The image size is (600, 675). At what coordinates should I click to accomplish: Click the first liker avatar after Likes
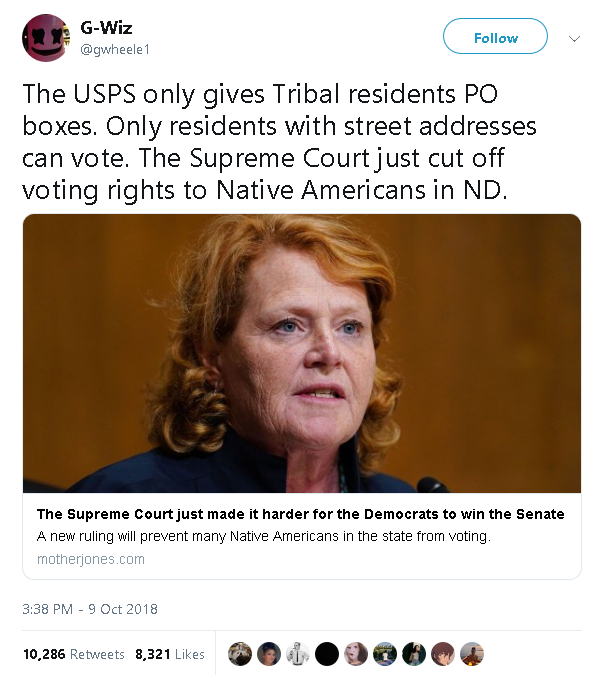240,654
